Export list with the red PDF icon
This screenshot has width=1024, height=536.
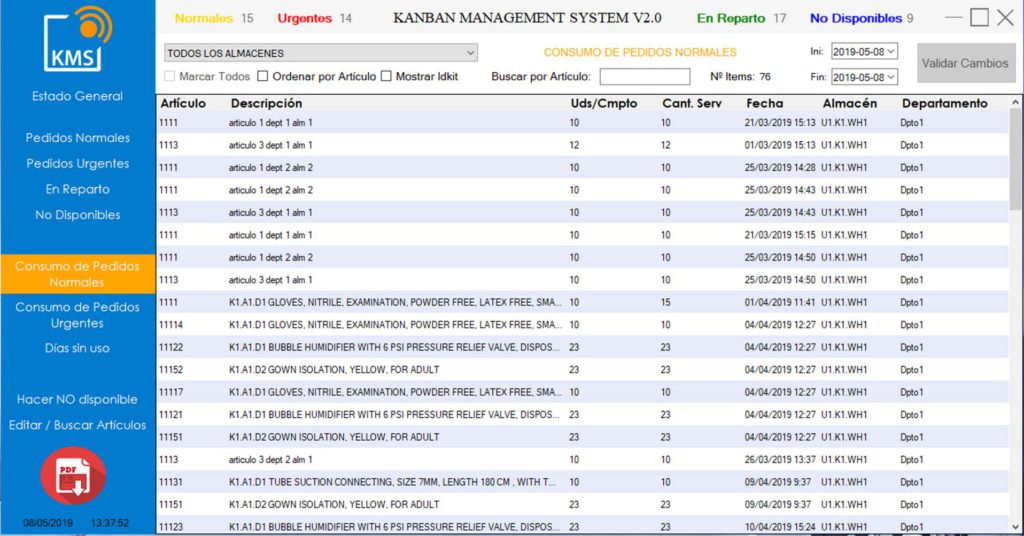click(x=73, y=476)
